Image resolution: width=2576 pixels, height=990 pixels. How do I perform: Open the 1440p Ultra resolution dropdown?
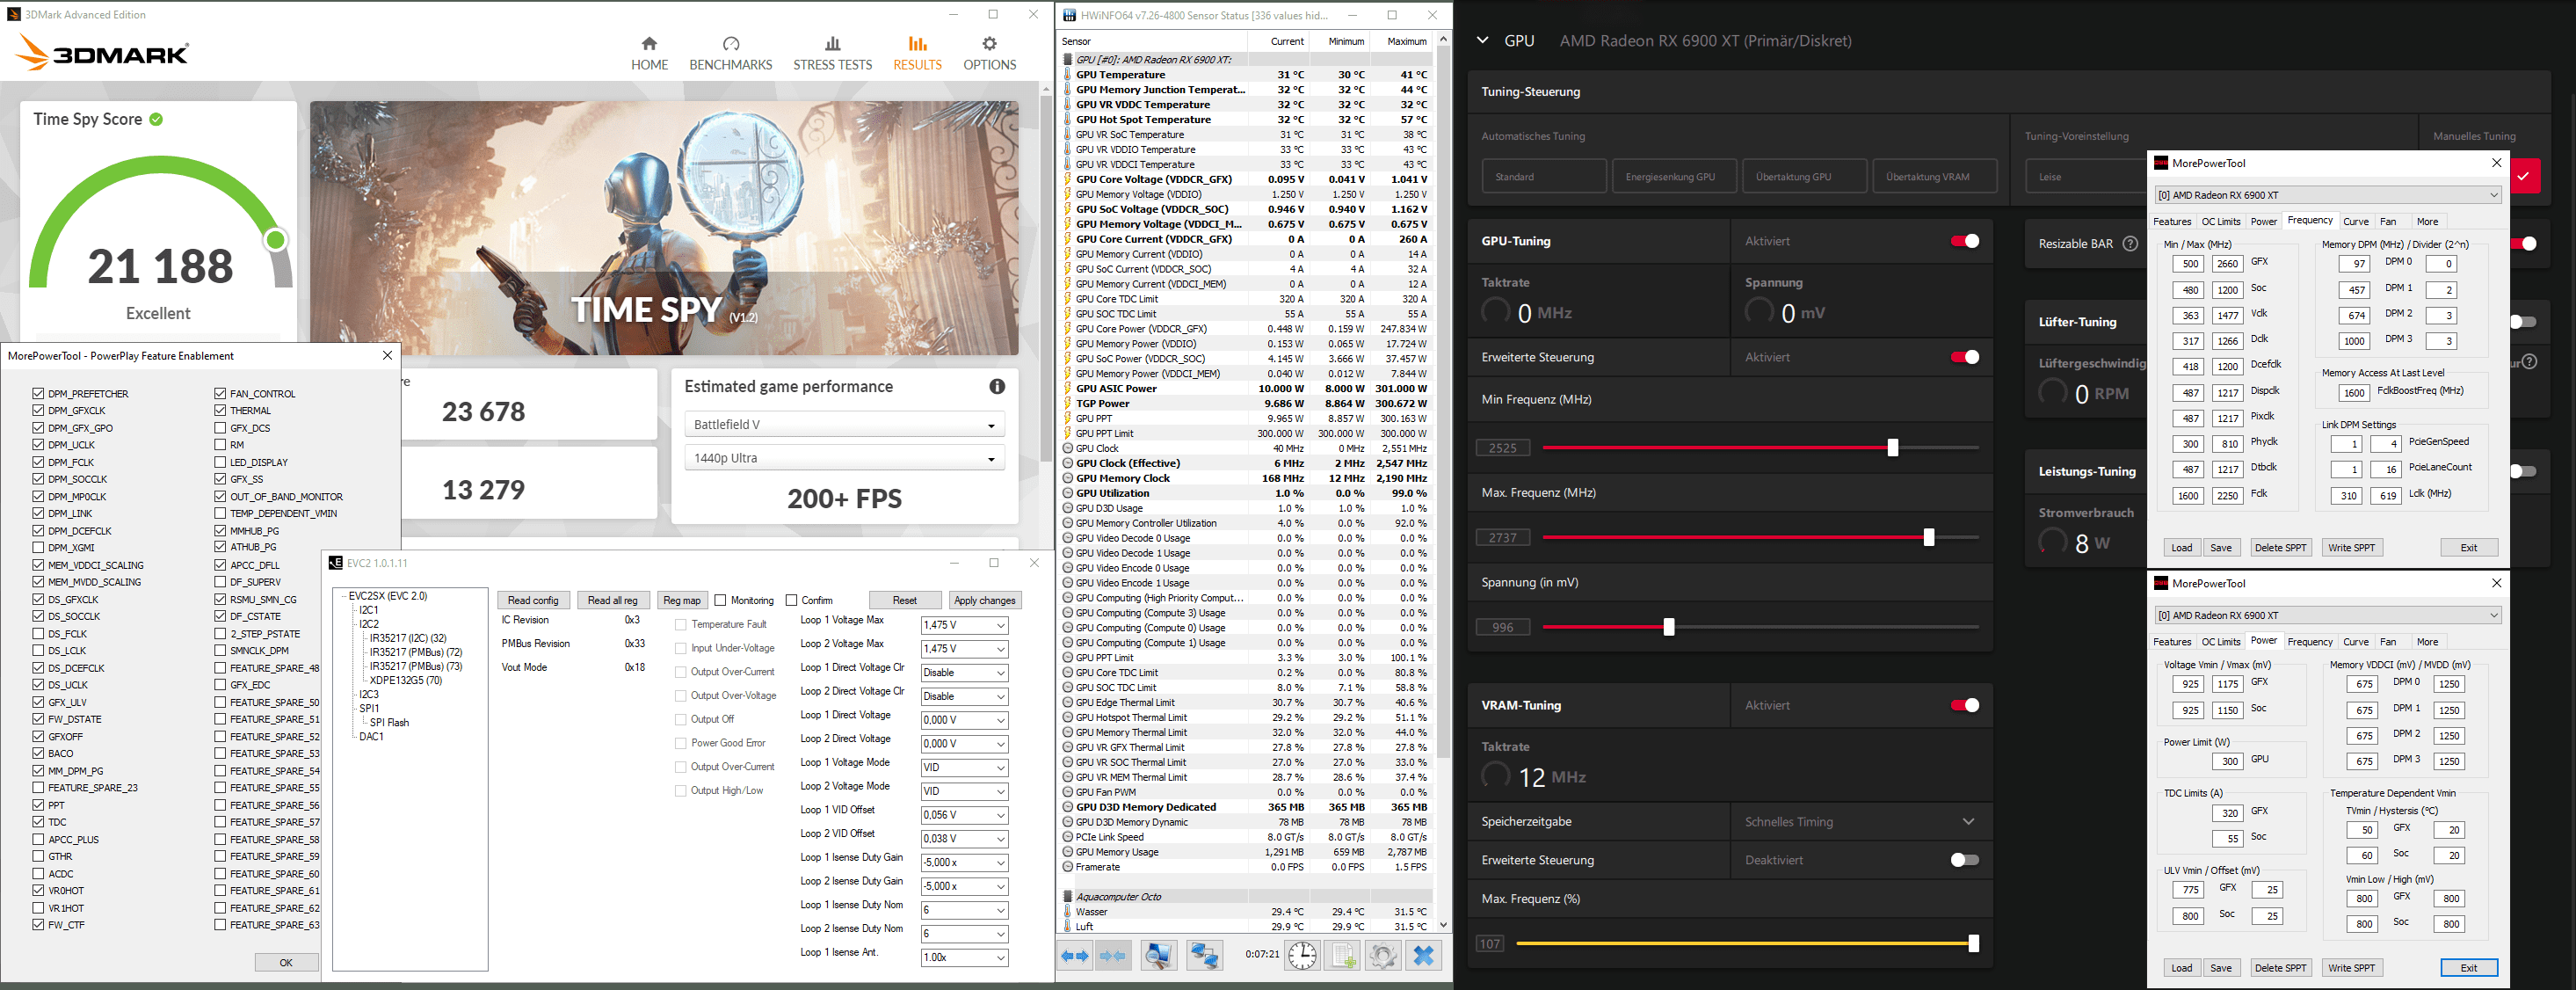(x=844, y=458)
